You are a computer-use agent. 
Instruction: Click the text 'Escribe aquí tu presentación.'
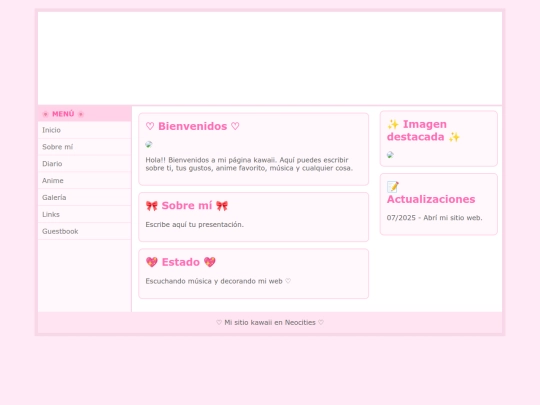click(x=195, y=225)
